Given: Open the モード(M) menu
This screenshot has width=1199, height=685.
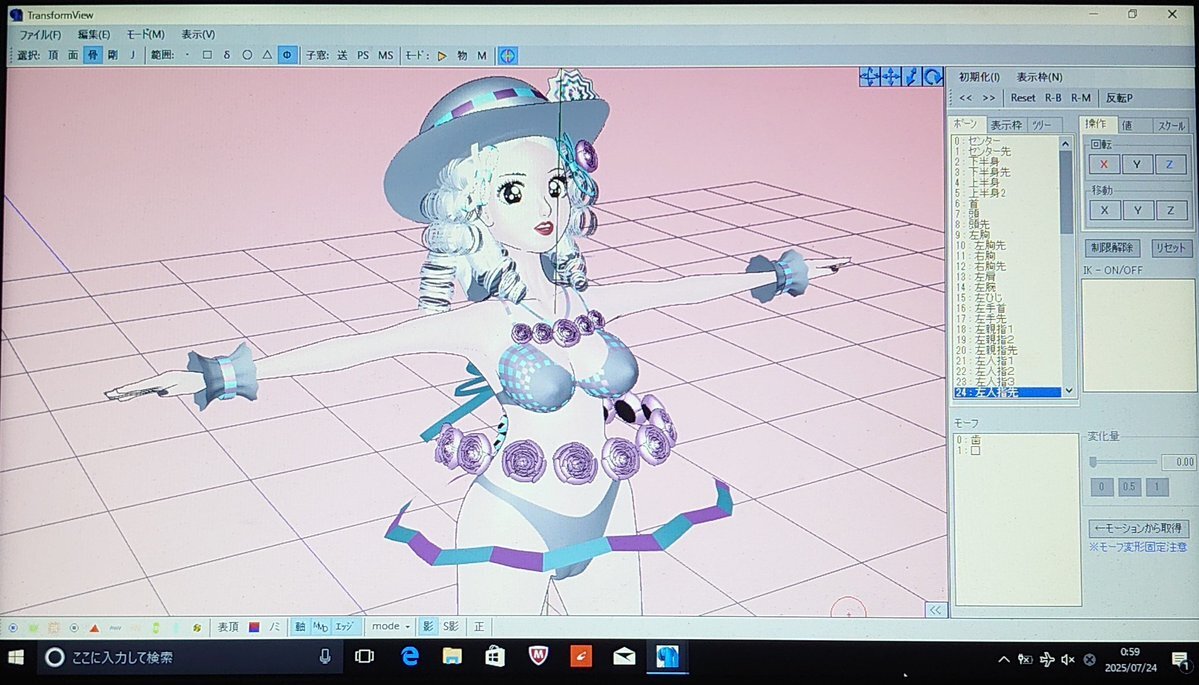Looking at the screenshot, I should point(145,34).
